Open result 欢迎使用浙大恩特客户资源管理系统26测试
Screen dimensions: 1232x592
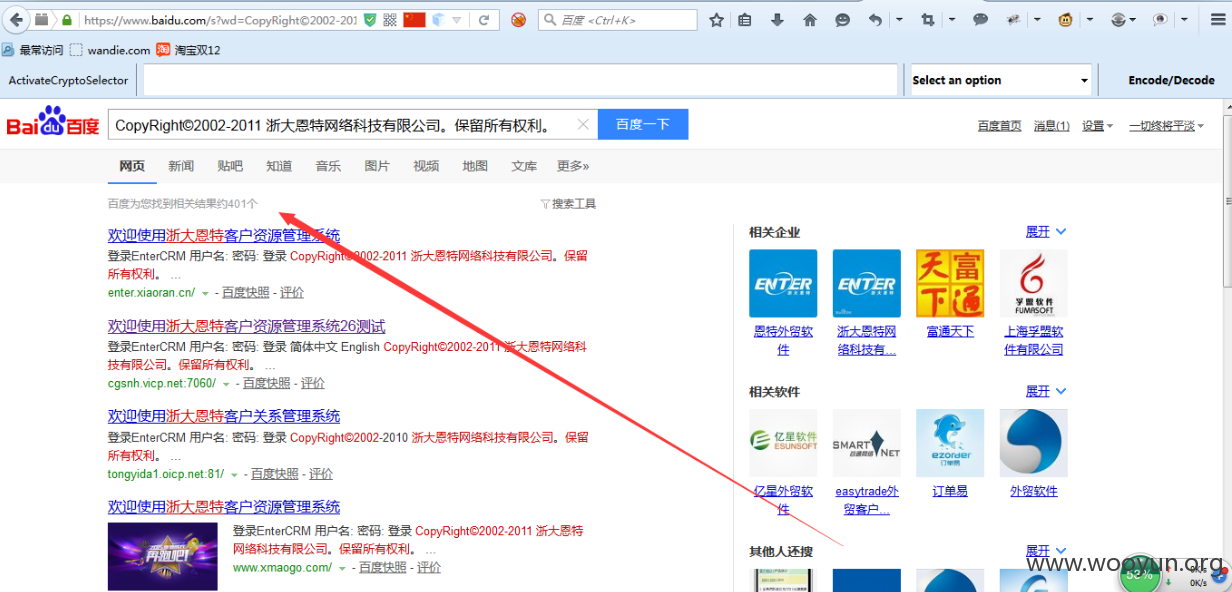(x=246, y=326)
